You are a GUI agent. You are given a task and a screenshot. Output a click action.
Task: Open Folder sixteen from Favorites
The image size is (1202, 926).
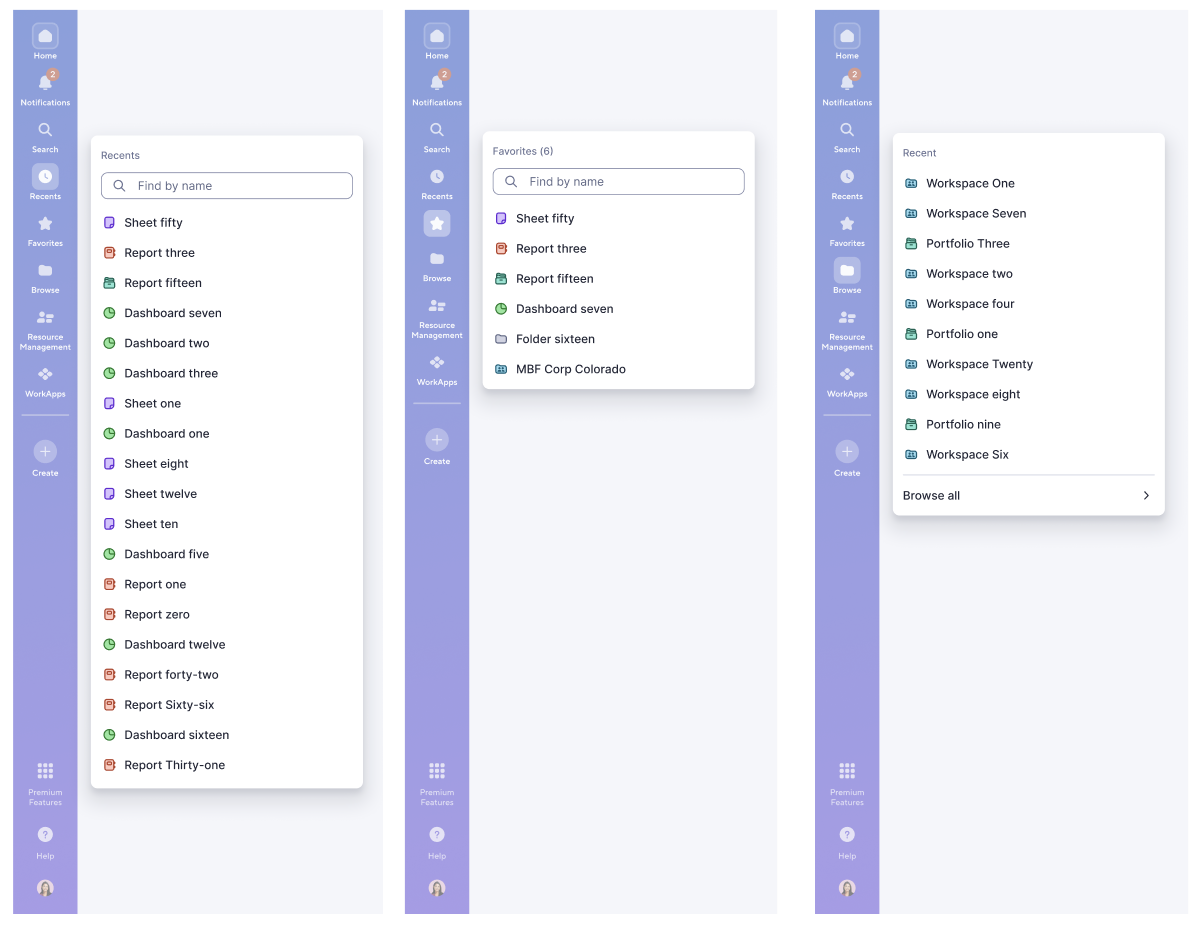(x=555, y=338)
